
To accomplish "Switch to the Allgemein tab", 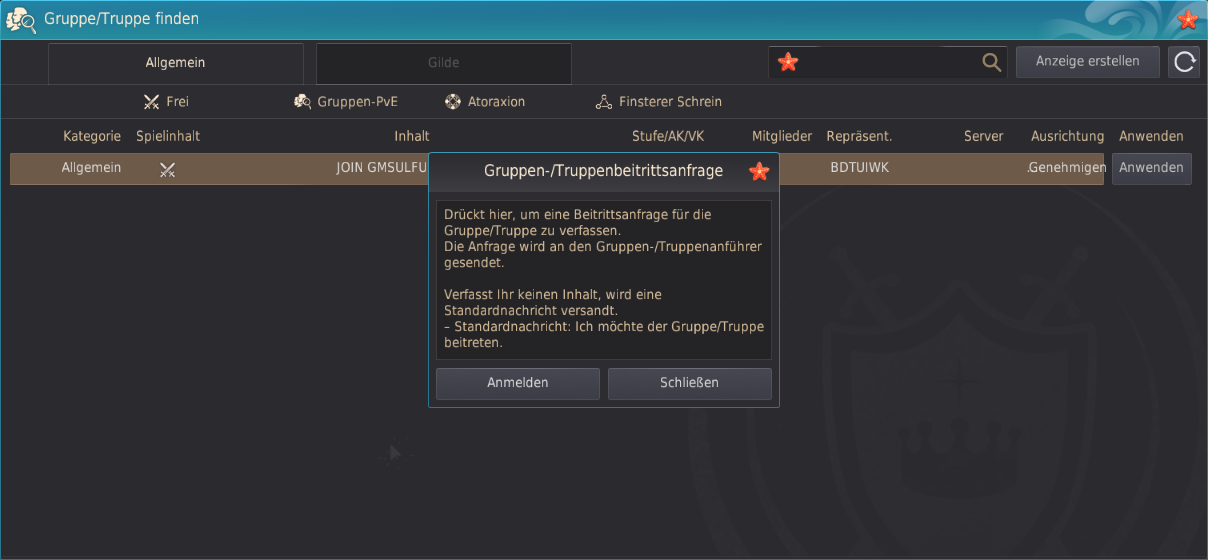I will 175,63.
